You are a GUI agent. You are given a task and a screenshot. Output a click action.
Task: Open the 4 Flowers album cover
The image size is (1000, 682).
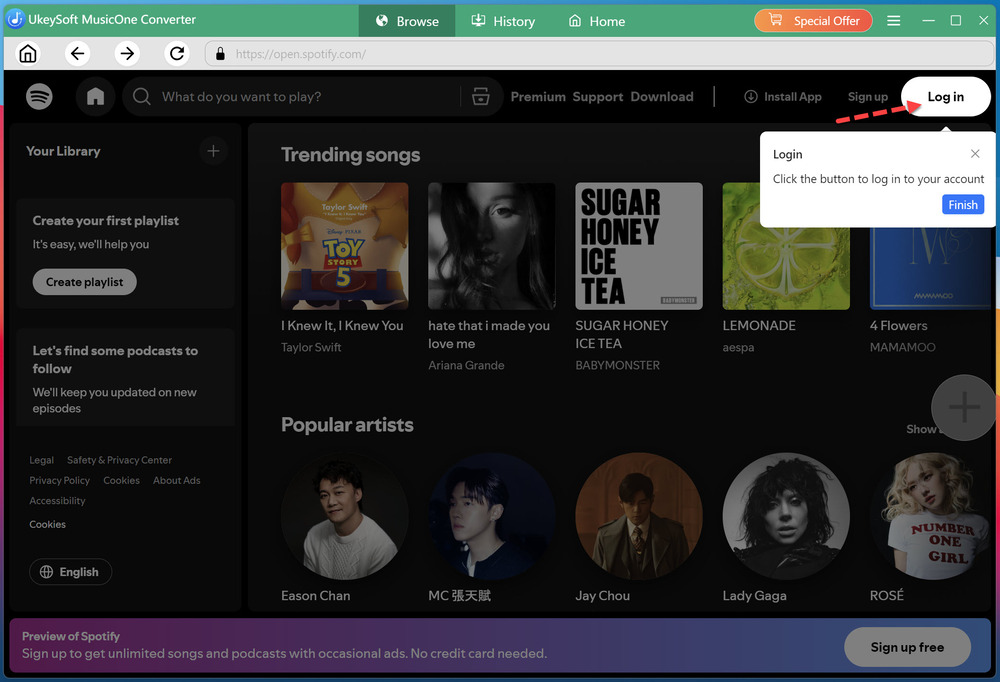[x=930, y=269]
